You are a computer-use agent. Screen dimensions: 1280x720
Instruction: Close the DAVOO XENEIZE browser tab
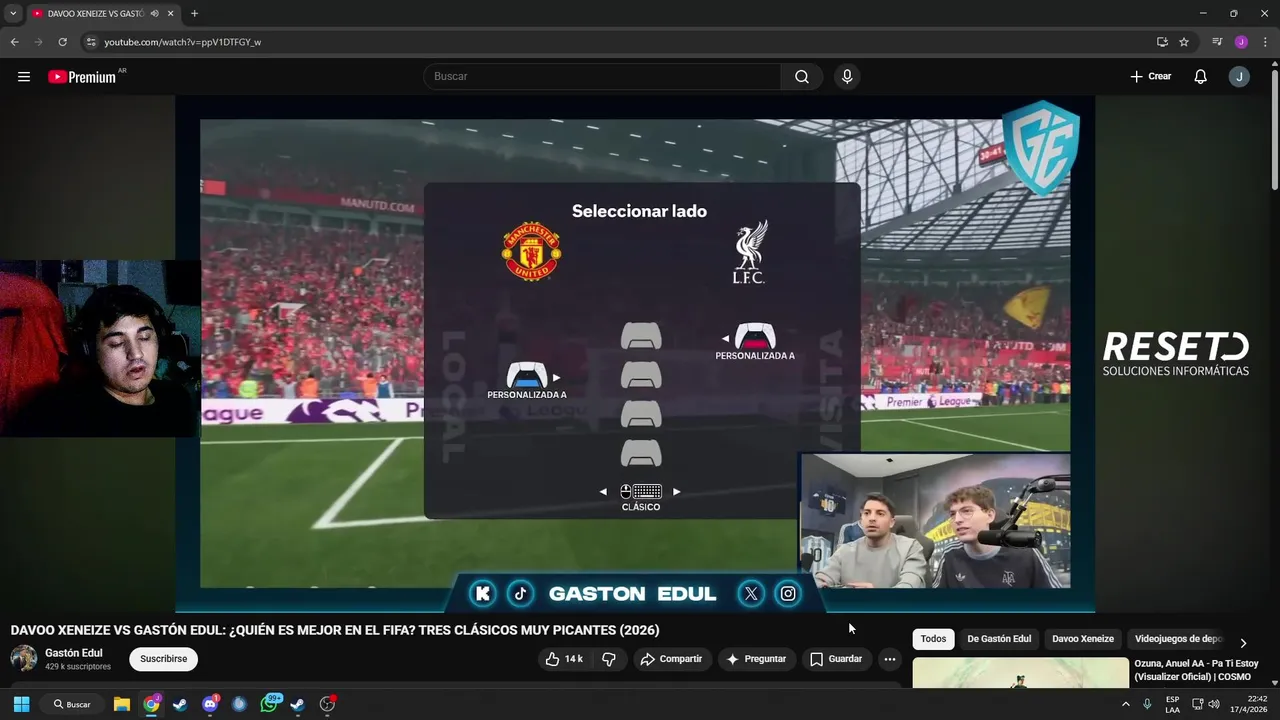tap(171, 13)
